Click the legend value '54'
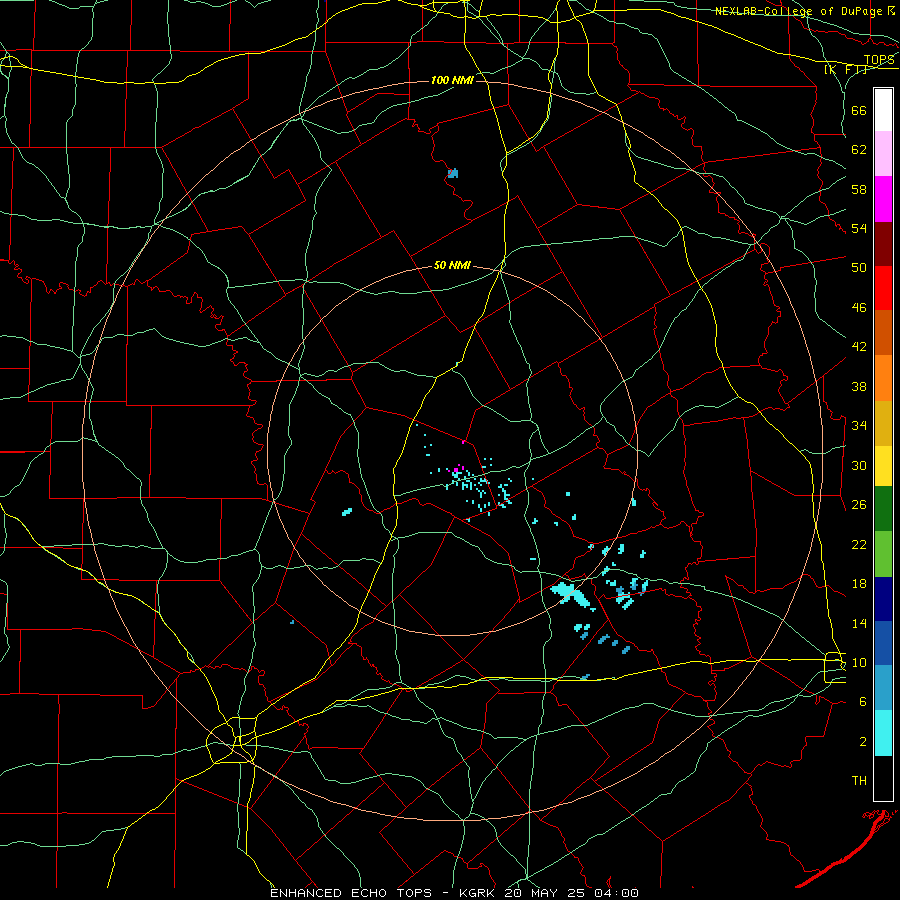The image size is (900, 900). tap(859, 228)
